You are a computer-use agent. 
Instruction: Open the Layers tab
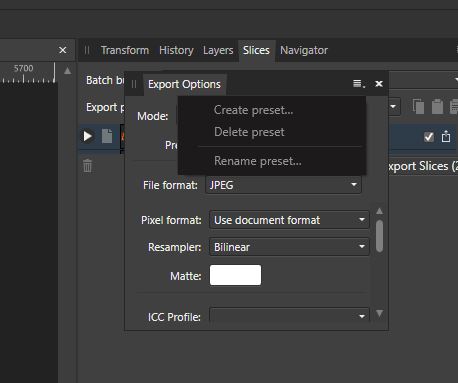218,50
